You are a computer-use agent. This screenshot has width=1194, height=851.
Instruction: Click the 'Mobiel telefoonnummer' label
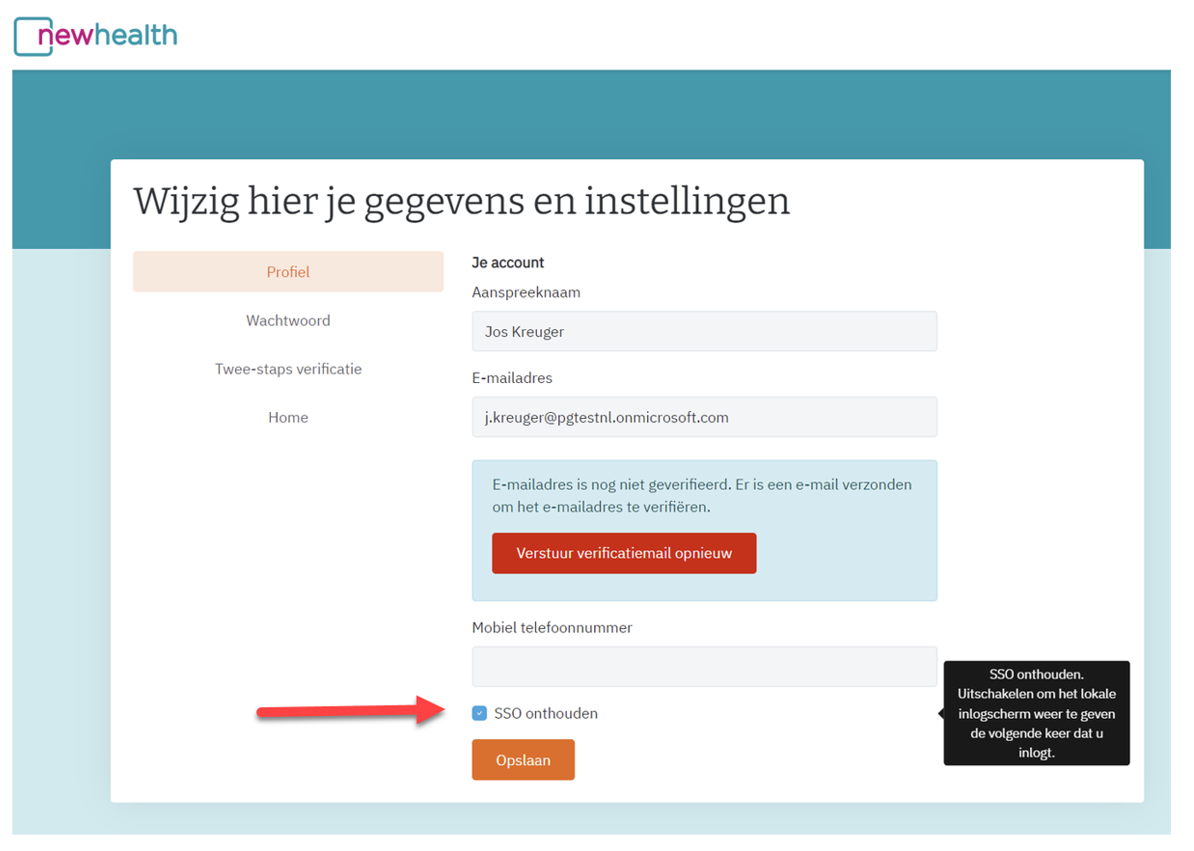click(x=552, y=628)
